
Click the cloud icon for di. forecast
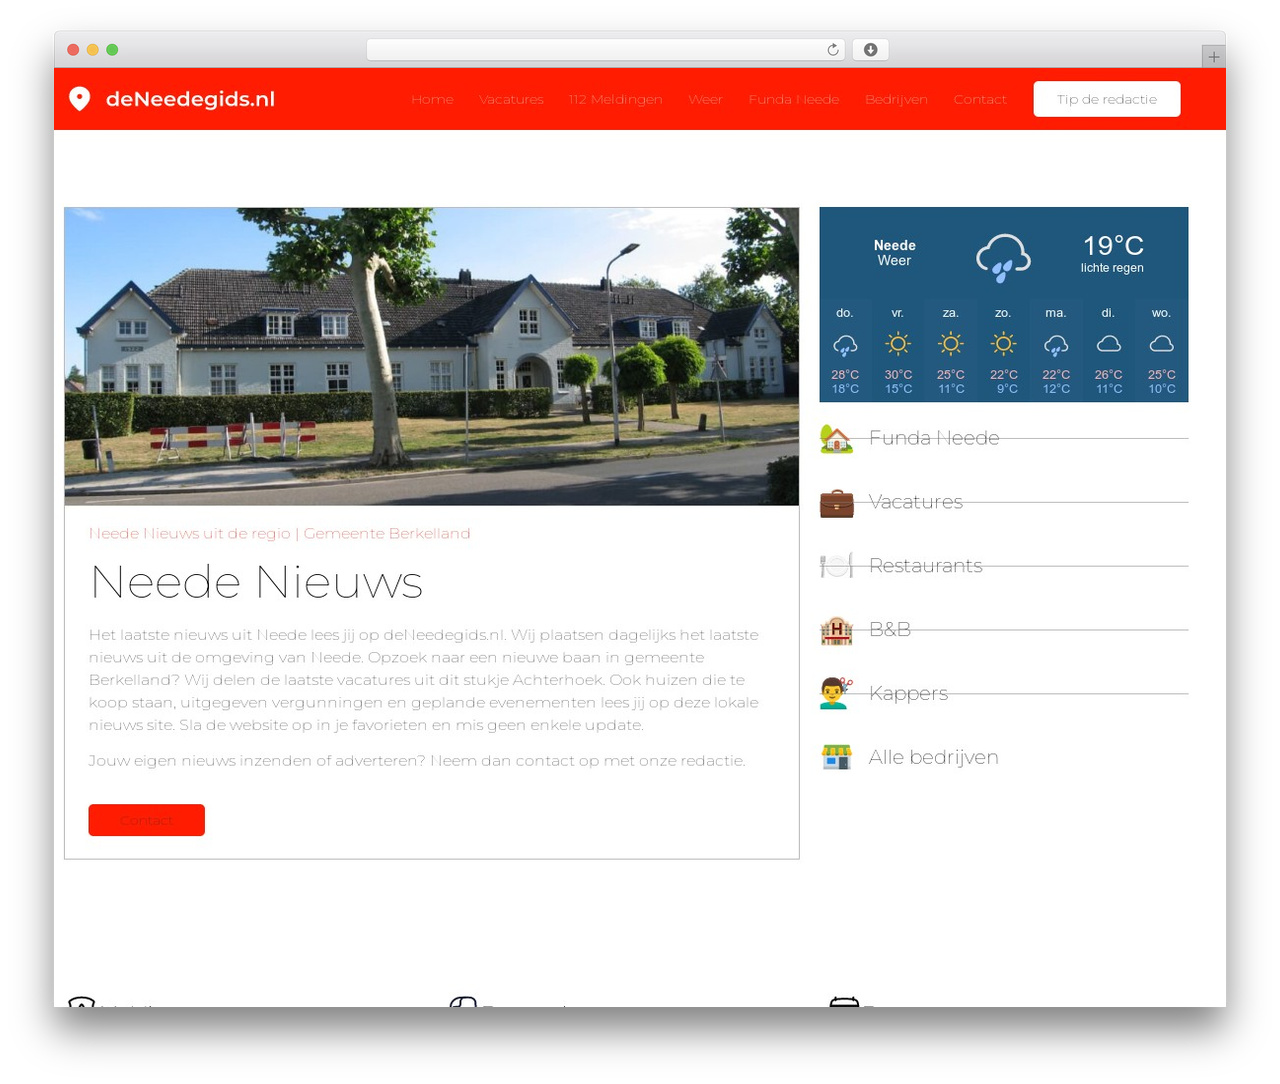pos(1108,344)
